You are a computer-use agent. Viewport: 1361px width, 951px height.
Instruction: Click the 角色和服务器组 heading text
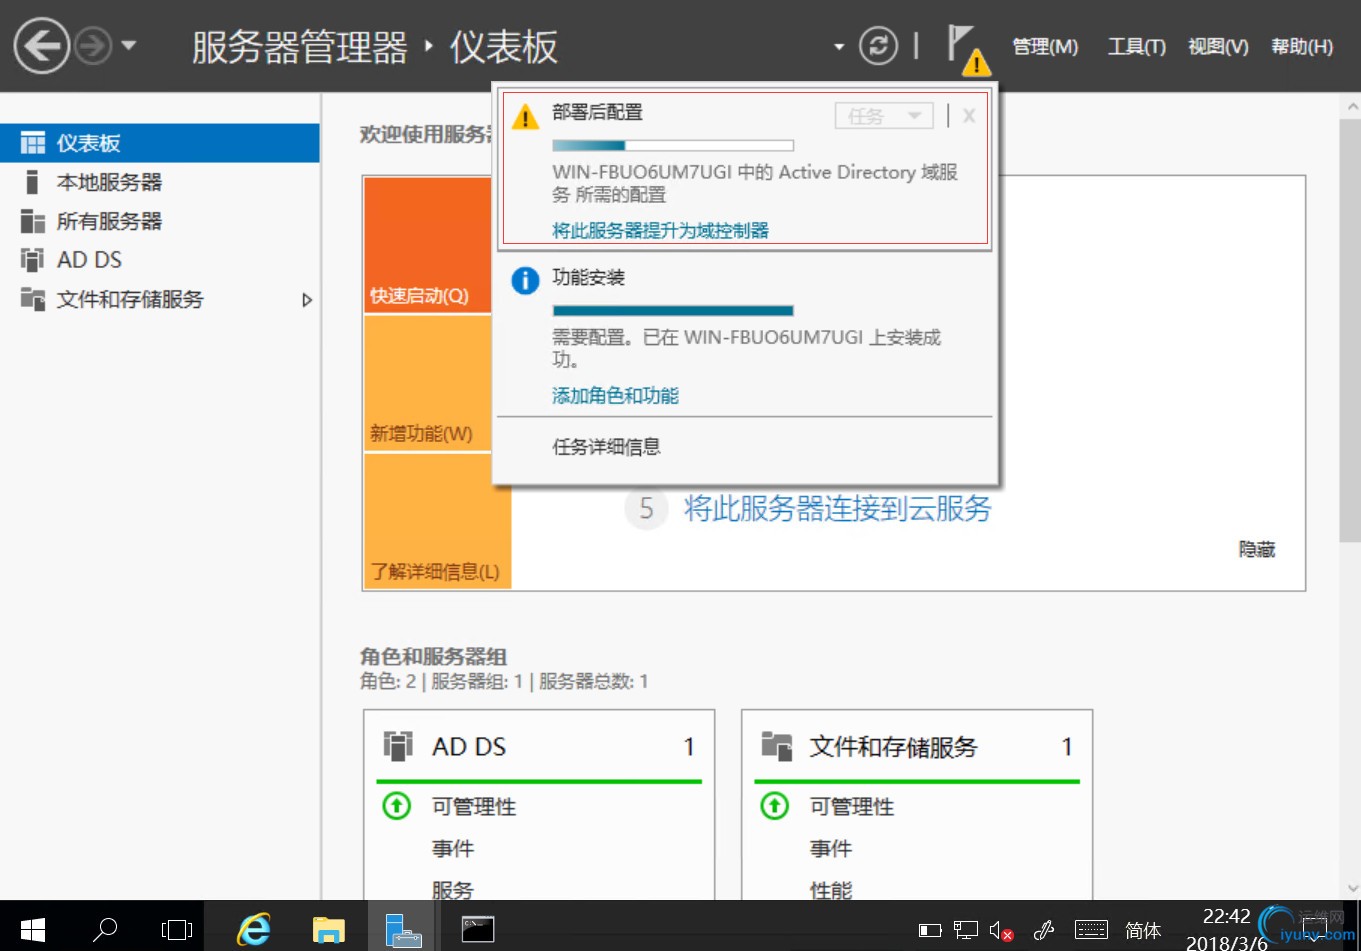(433, 656)
